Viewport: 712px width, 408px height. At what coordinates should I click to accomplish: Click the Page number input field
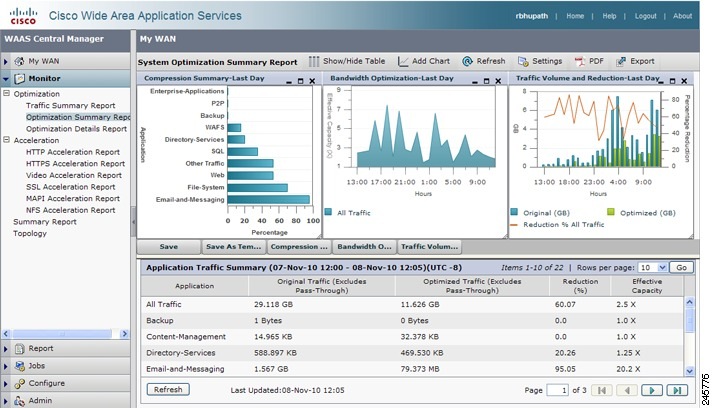tap(558, 390)
